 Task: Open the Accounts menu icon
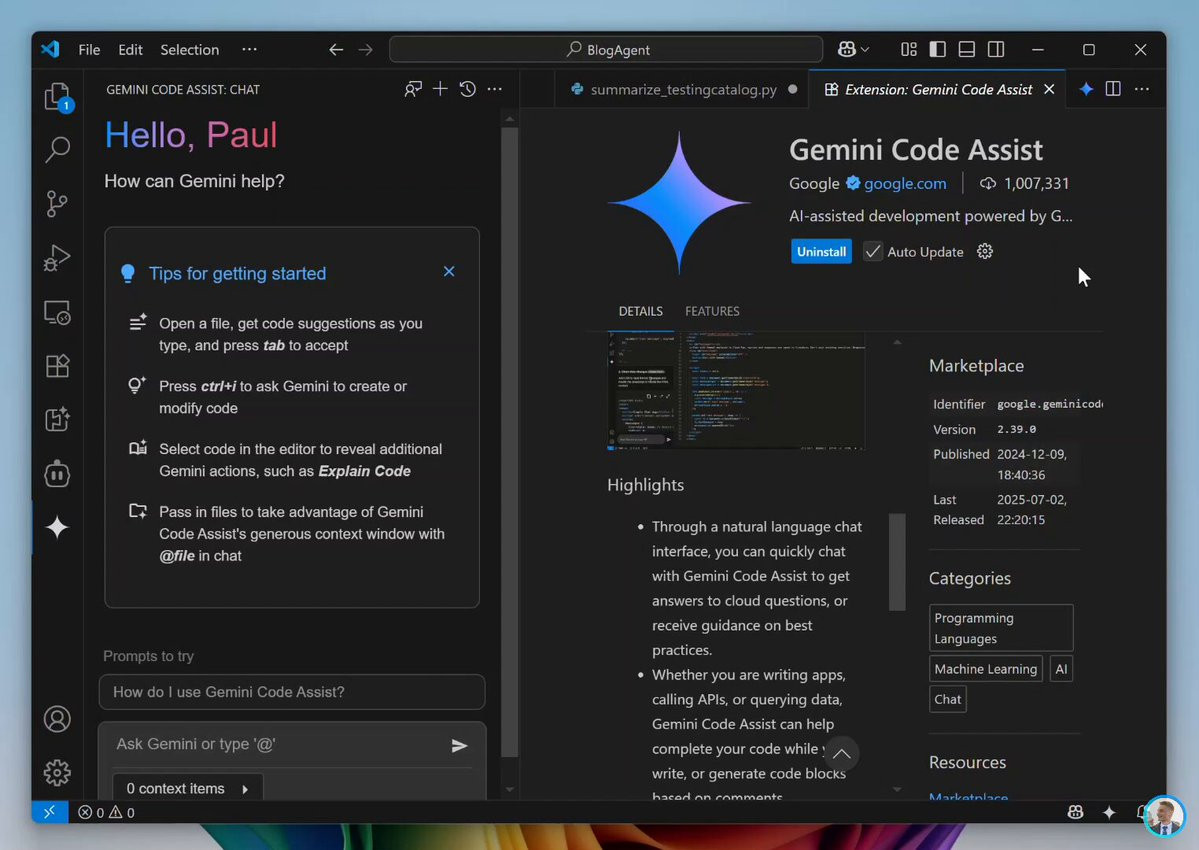click(x=57, y=719)
